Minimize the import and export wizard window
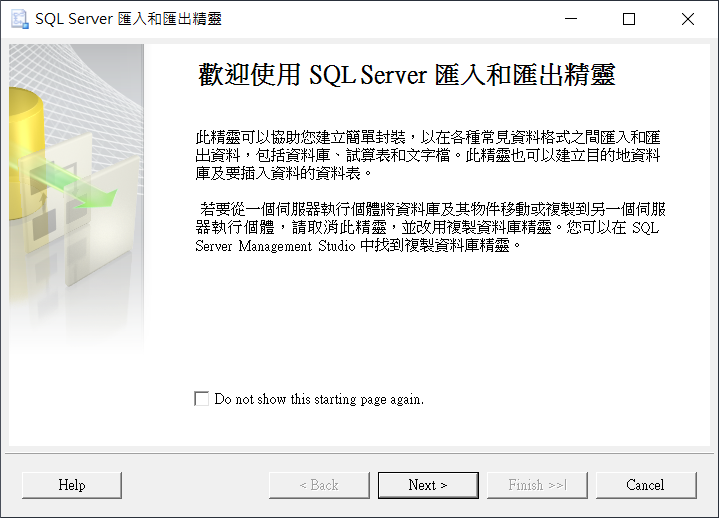719x518 pixels. 571,19
